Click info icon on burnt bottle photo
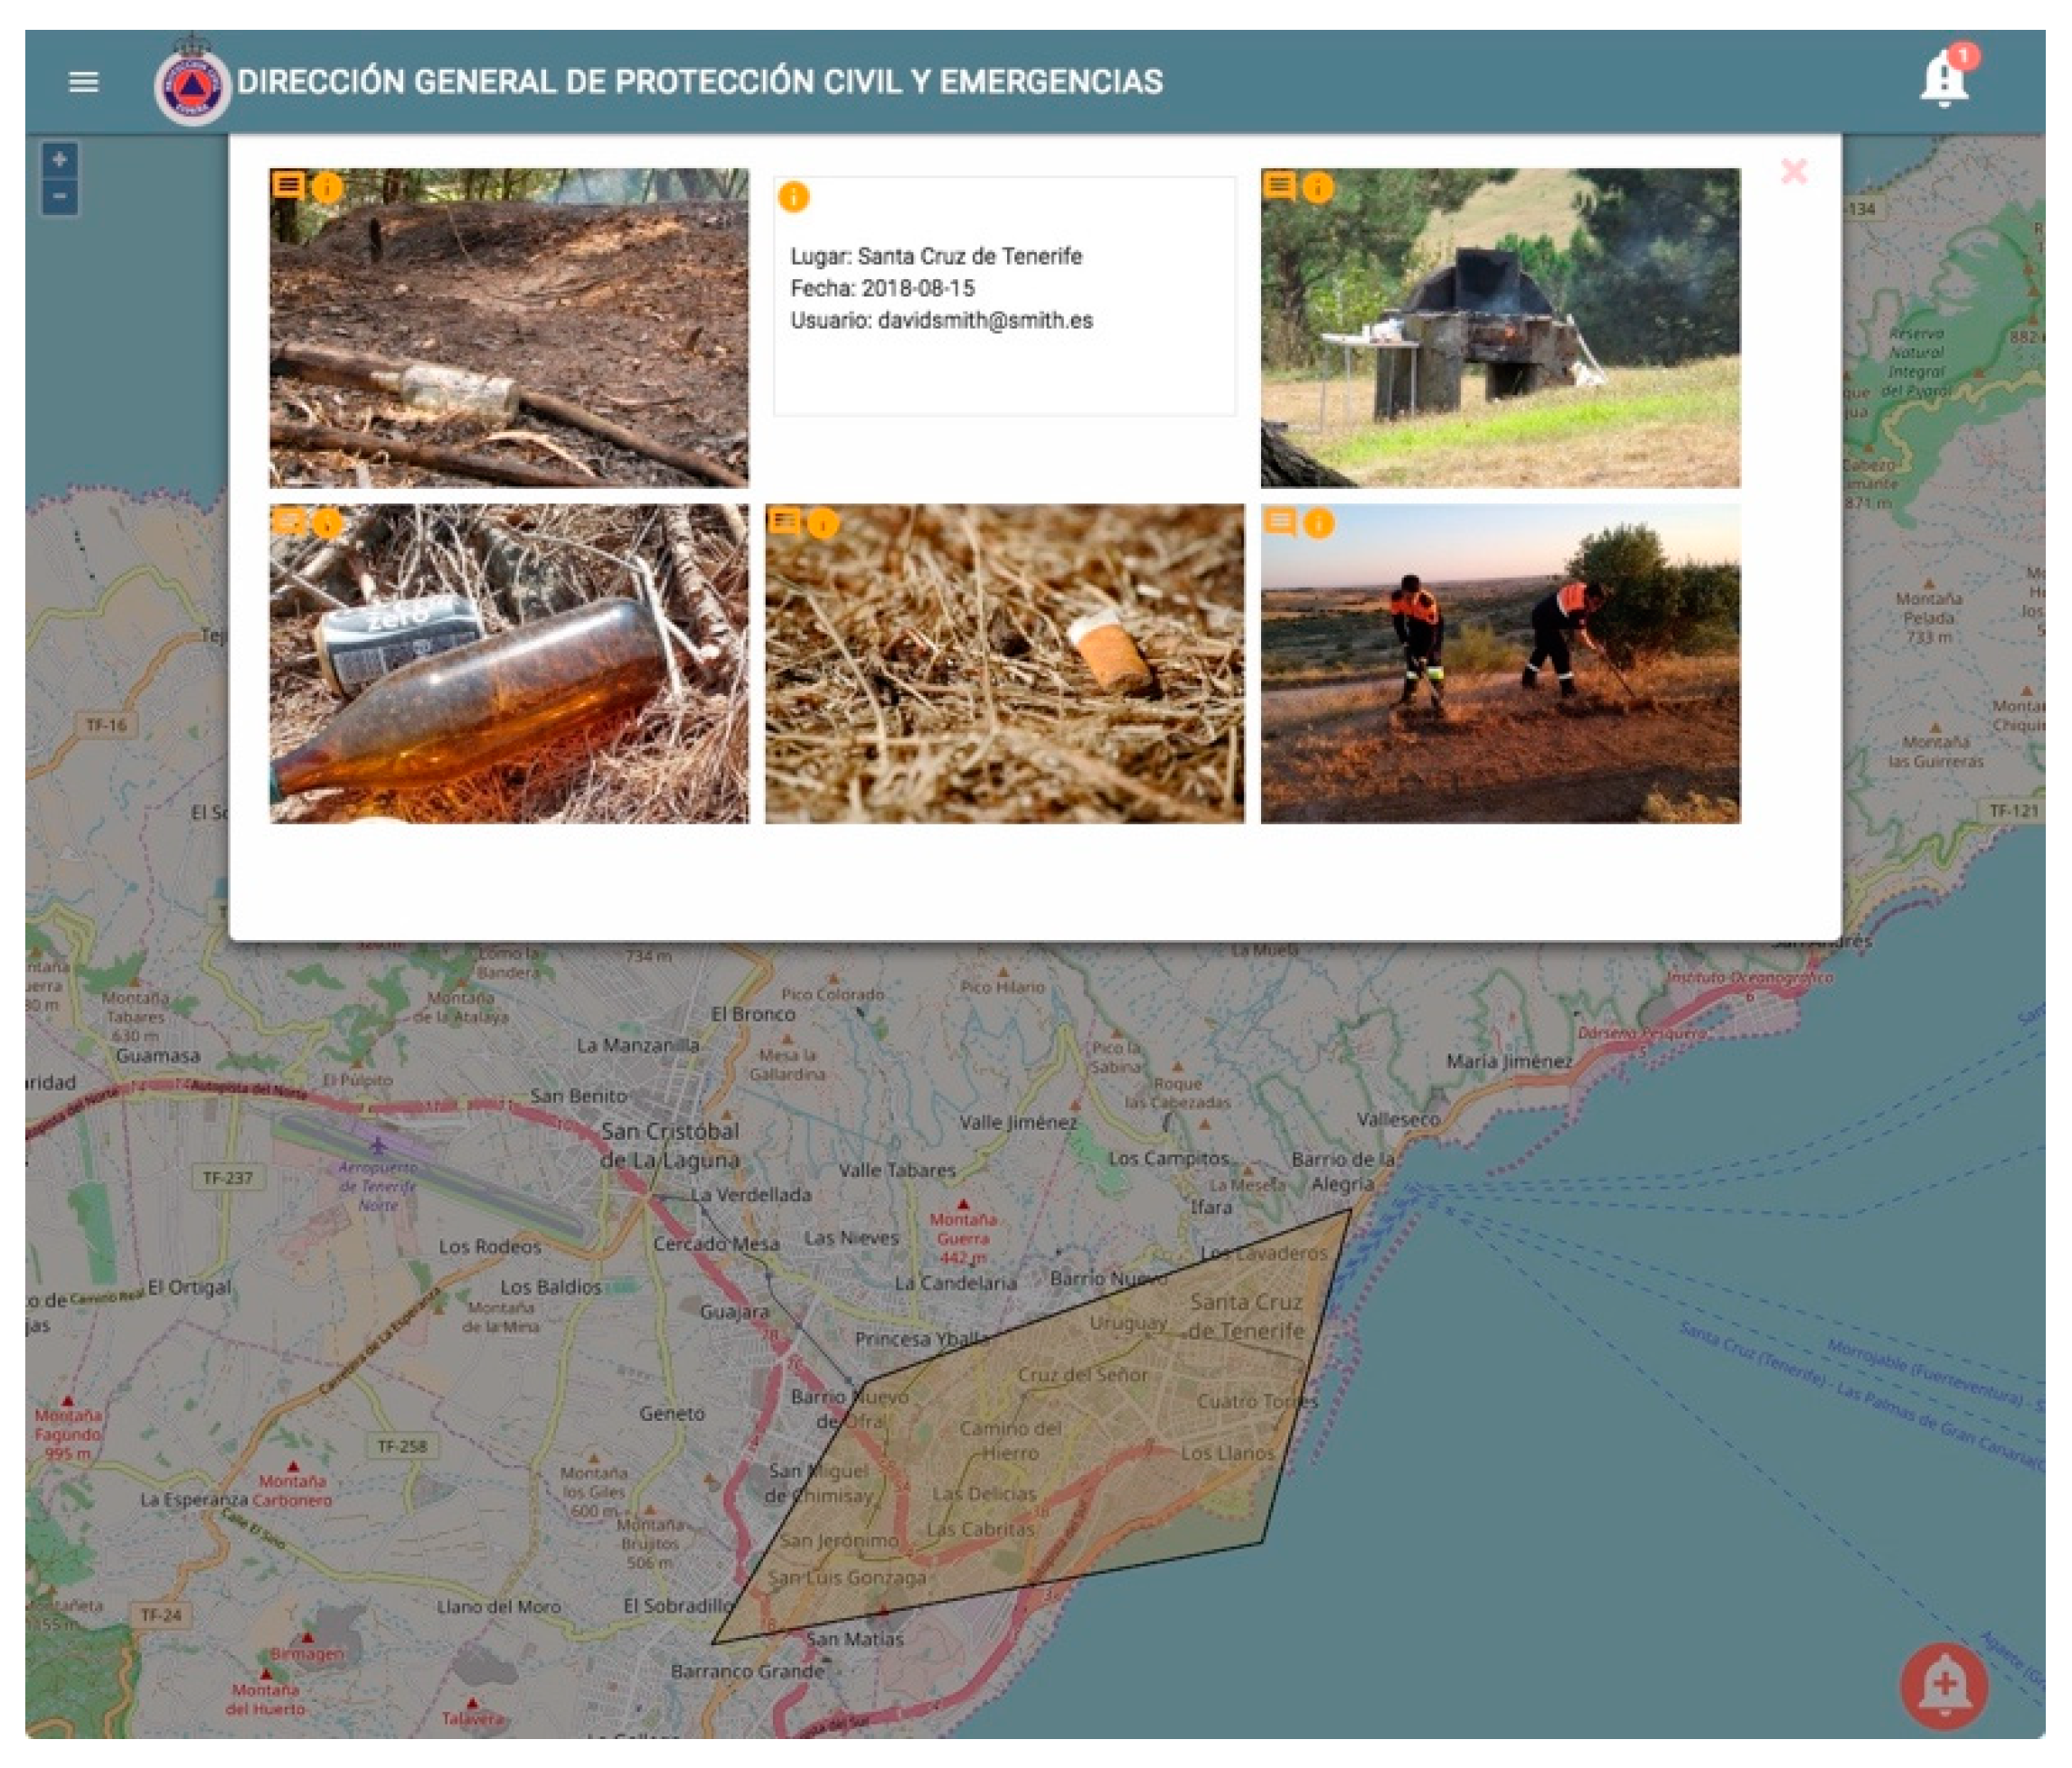The width and height of the screenshot is (2072, 1768). [327, 187]
